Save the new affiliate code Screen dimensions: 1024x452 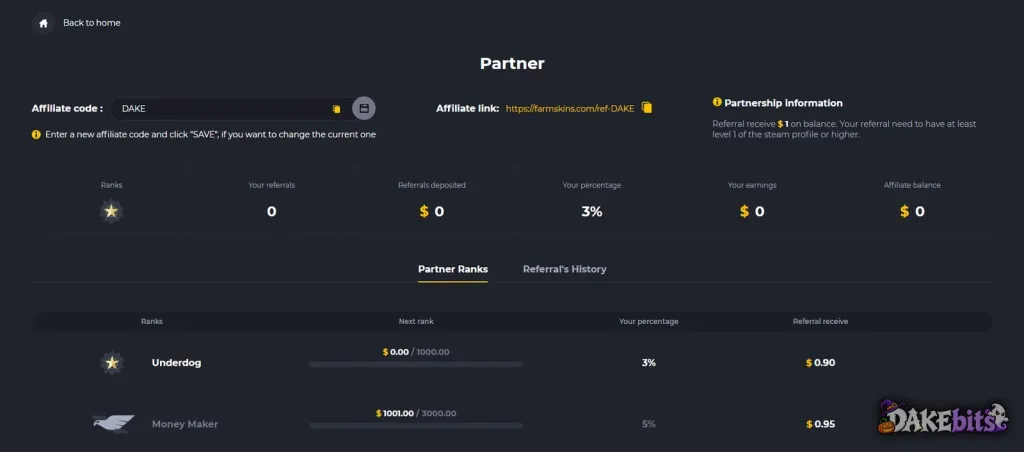364,108
